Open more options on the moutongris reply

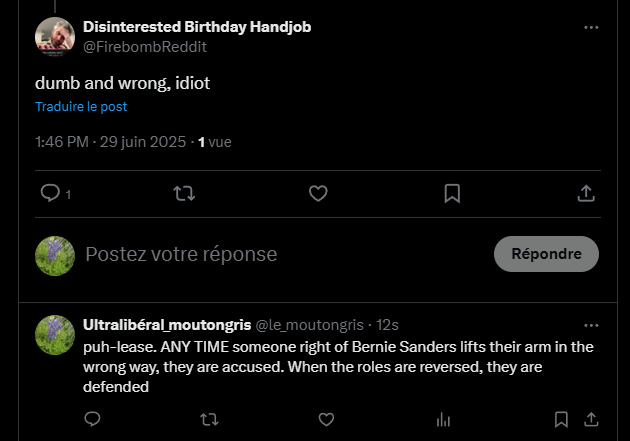591,325
